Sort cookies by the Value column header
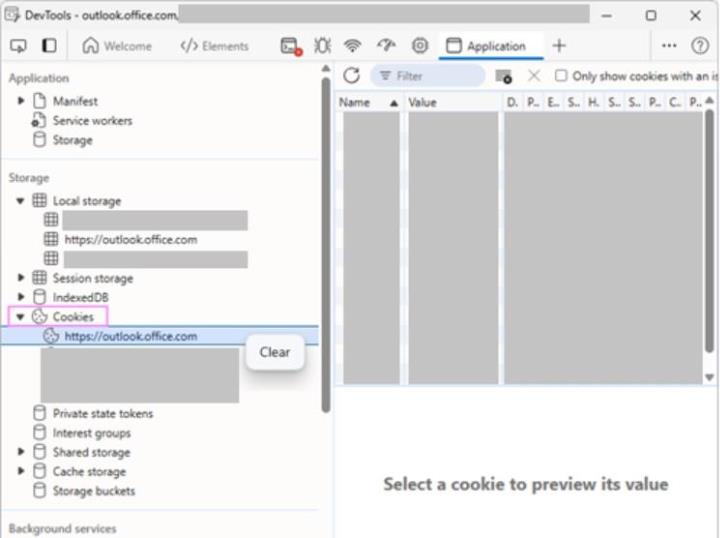This screenshot has width=720, height=538. pyautogui.click(x=453, y=102)
